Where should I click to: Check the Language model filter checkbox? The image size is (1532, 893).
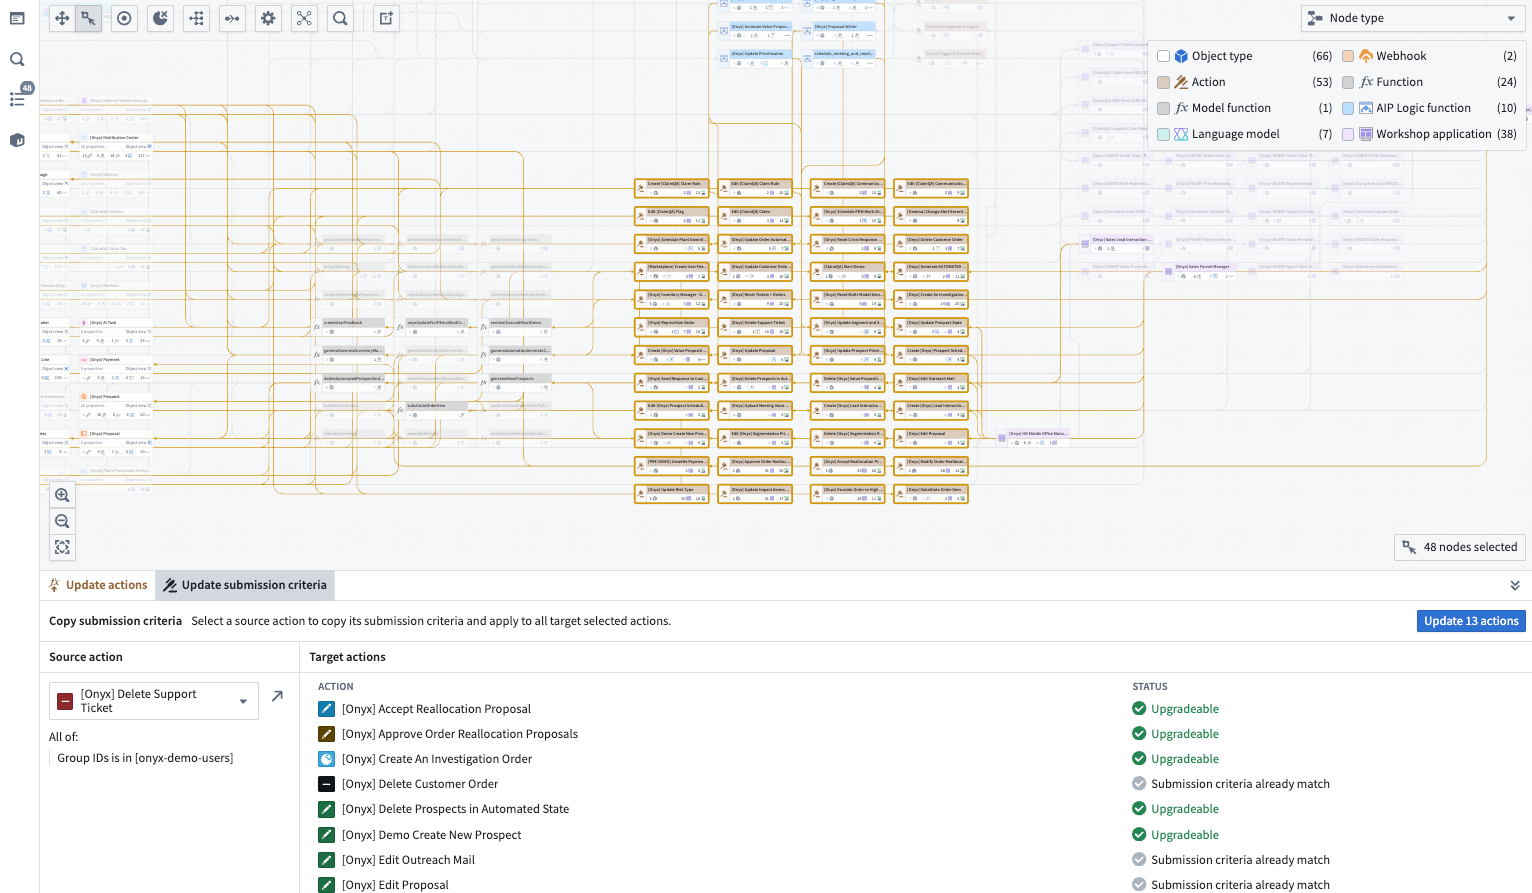pyautogui.click(x=1163, y=133)
